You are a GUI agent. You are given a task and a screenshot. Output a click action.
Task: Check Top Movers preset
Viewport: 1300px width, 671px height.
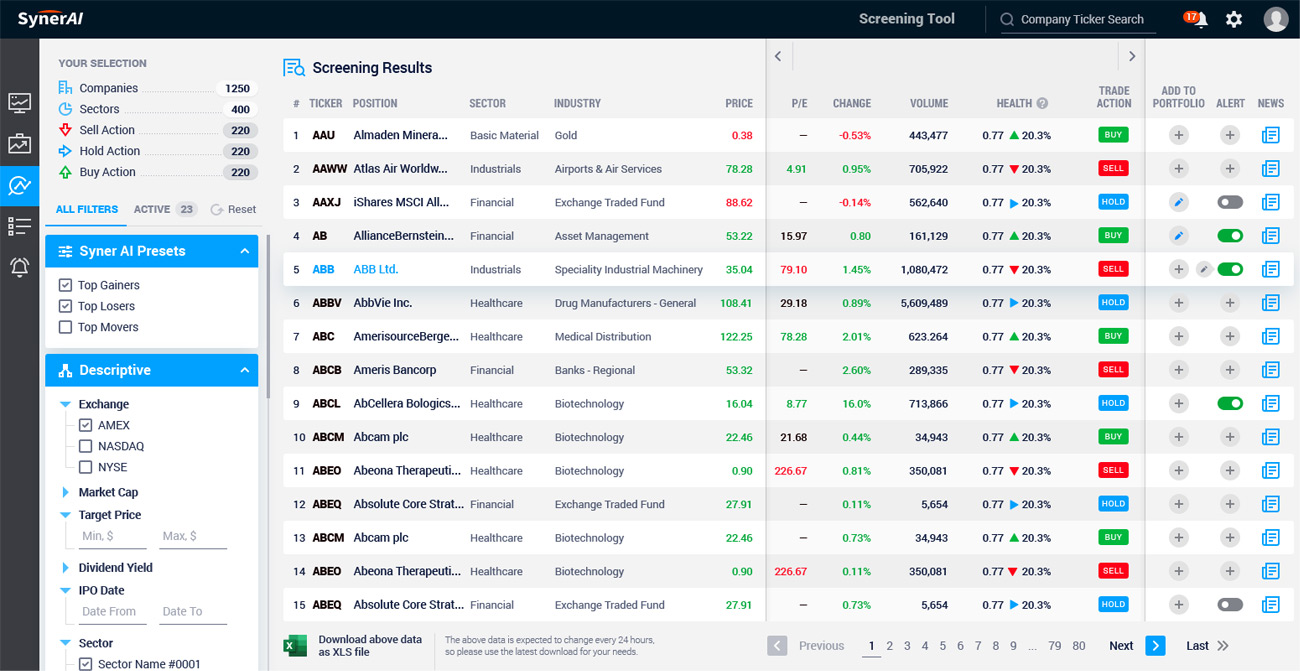(65, 327)
